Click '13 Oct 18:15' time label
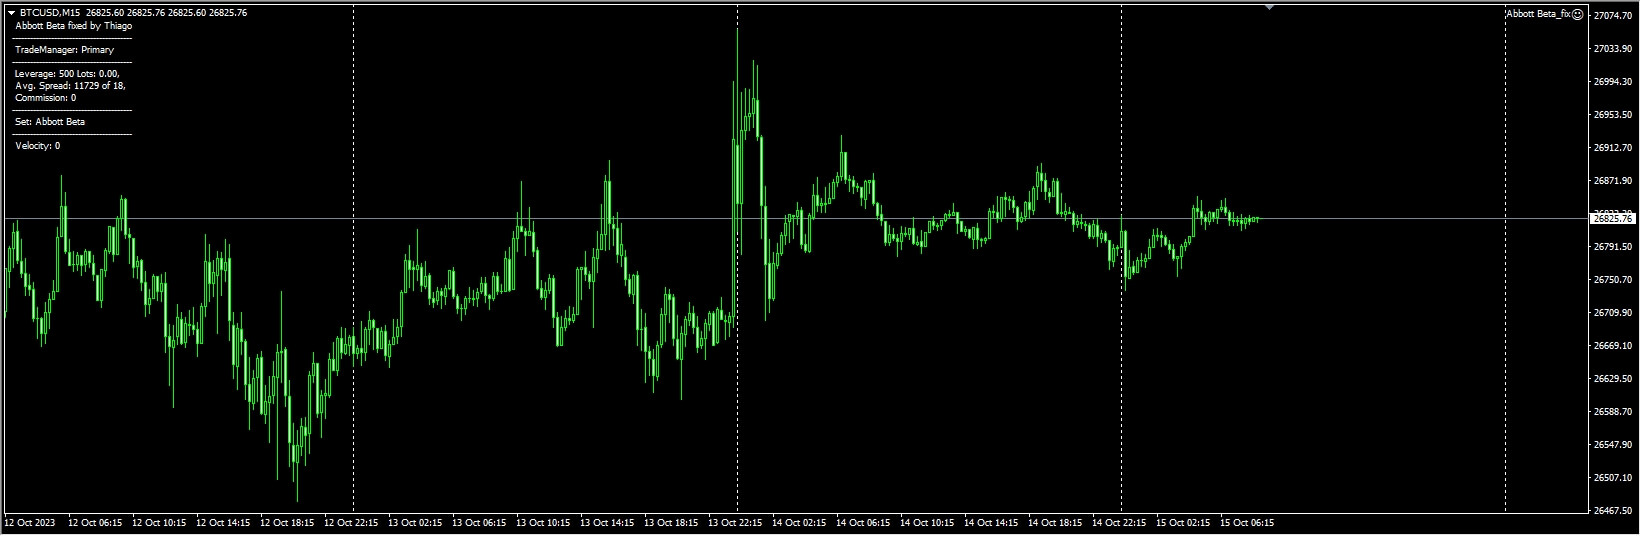The height and width of the screenshot is (536, 1641). tap(671, 522)
